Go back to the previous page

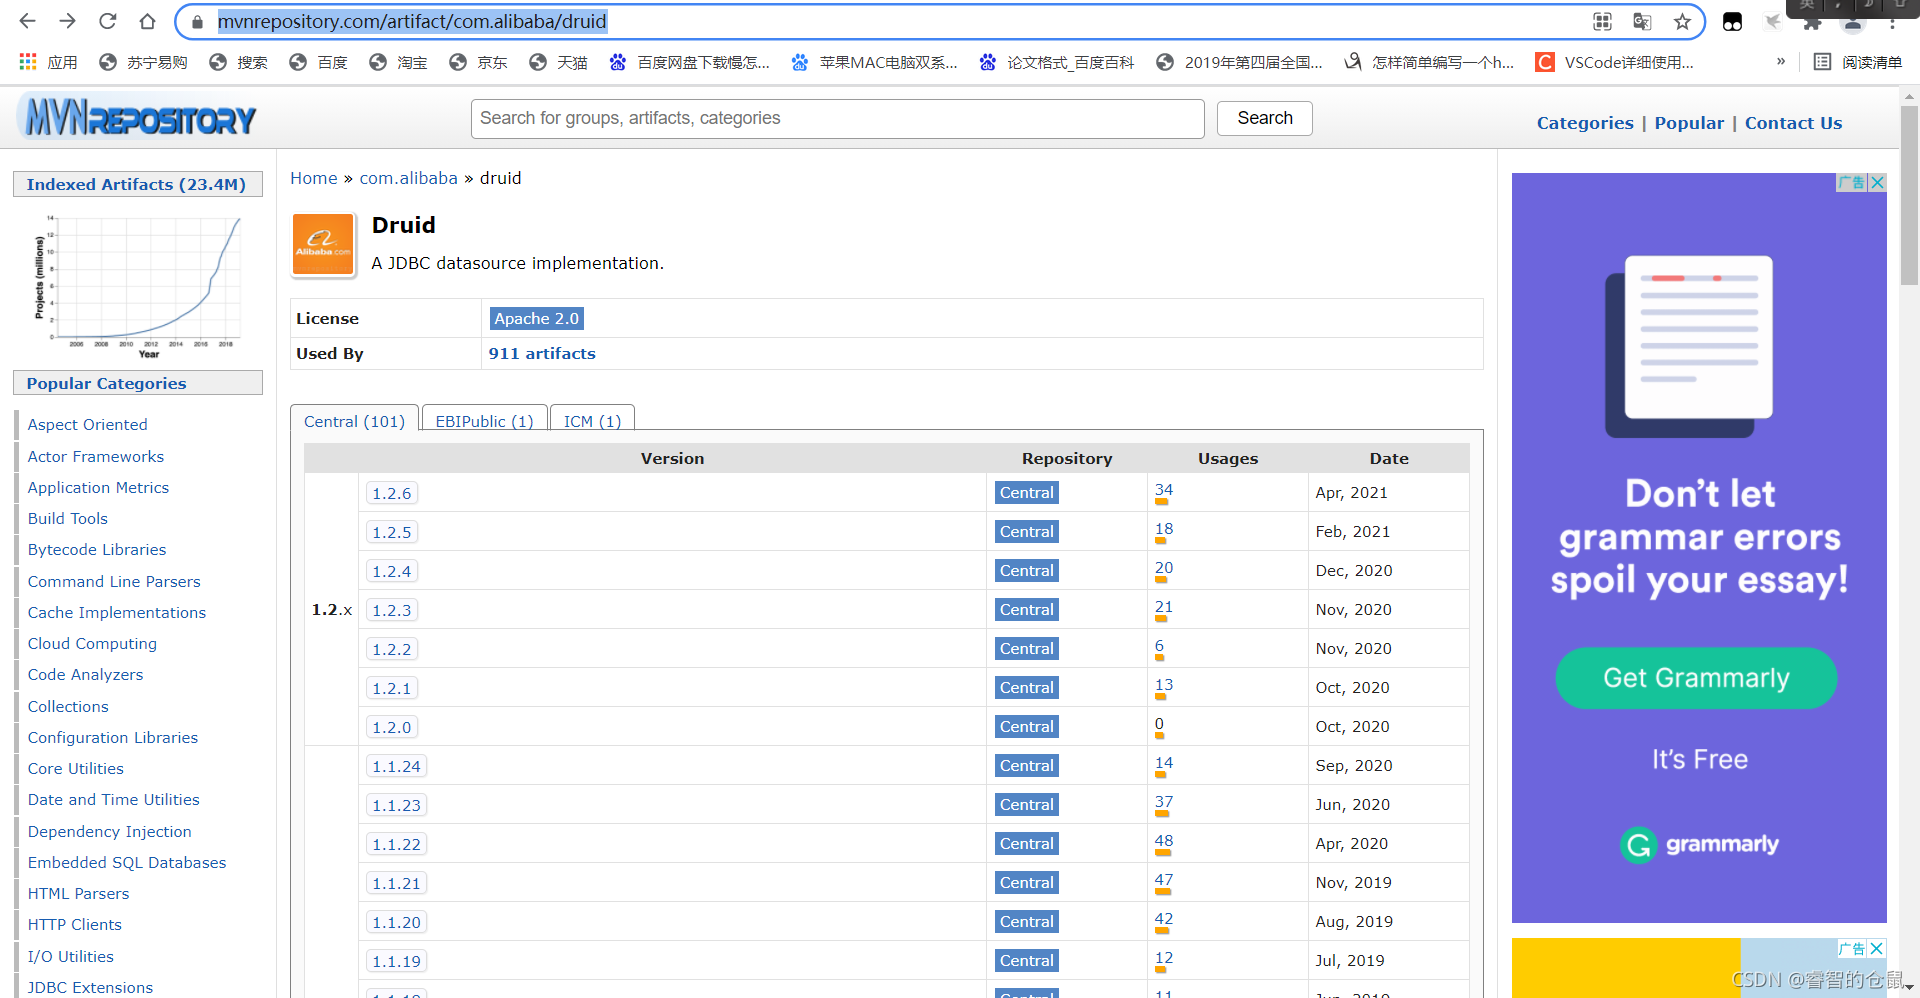coord(28,21)
